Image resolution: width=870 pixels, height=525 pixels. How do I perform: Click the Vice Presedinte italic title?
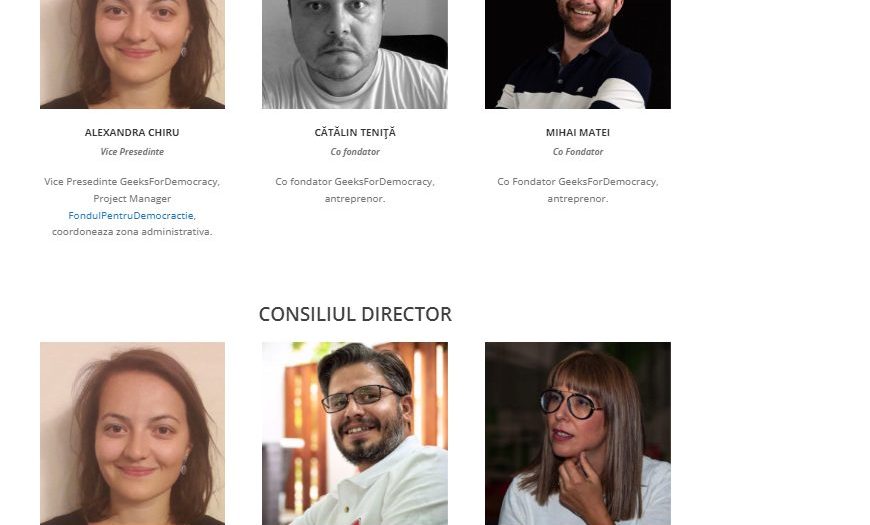pos(132,152)
